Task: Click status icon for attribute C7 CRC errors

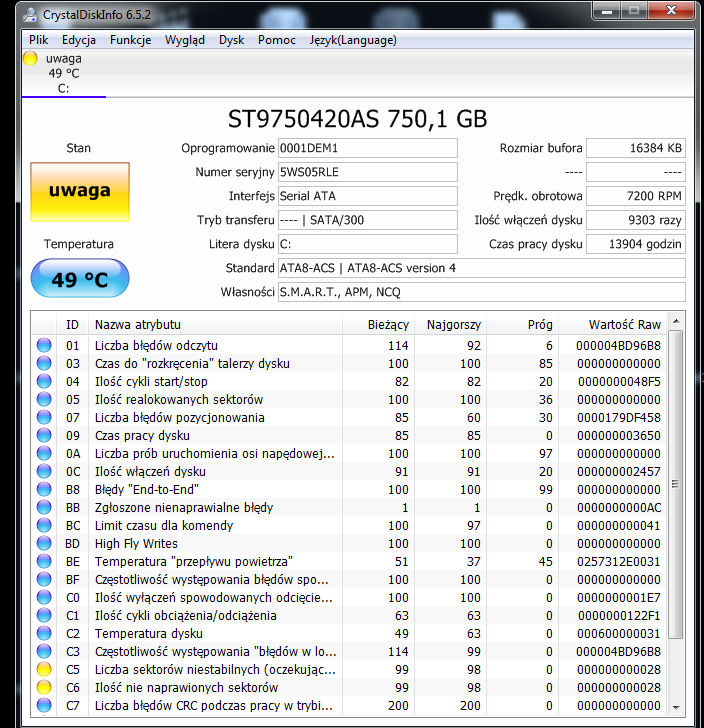Action: tap(44, 705)
